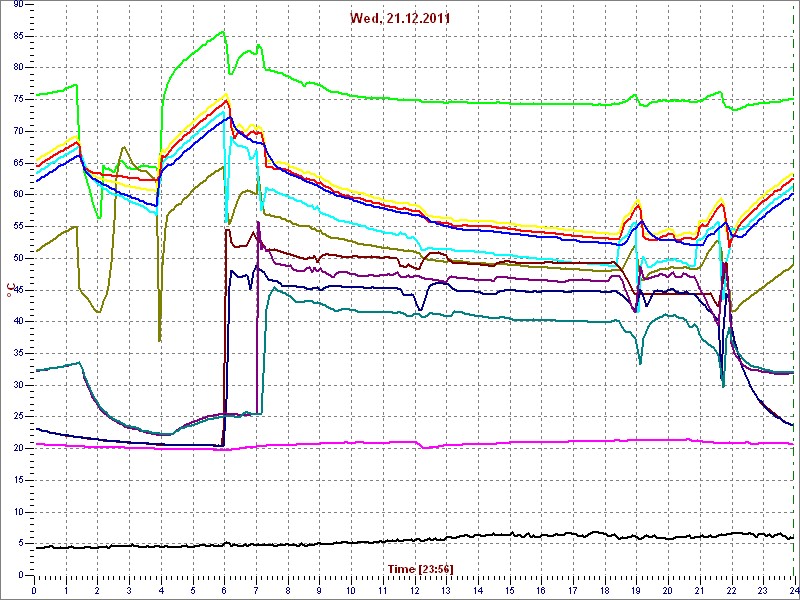This screenshot has height=600, width=800.
Task: Click hour label 2 on the time axis
Action: 97,589
